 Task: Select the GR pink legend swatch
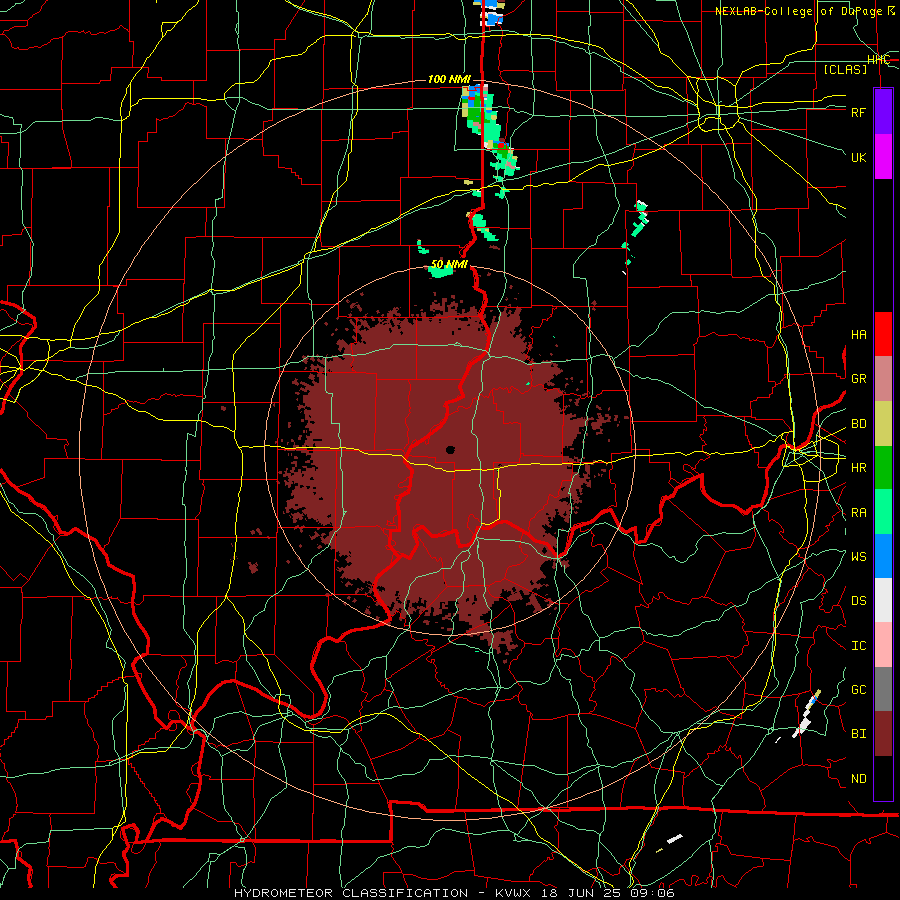click(883, 379)
